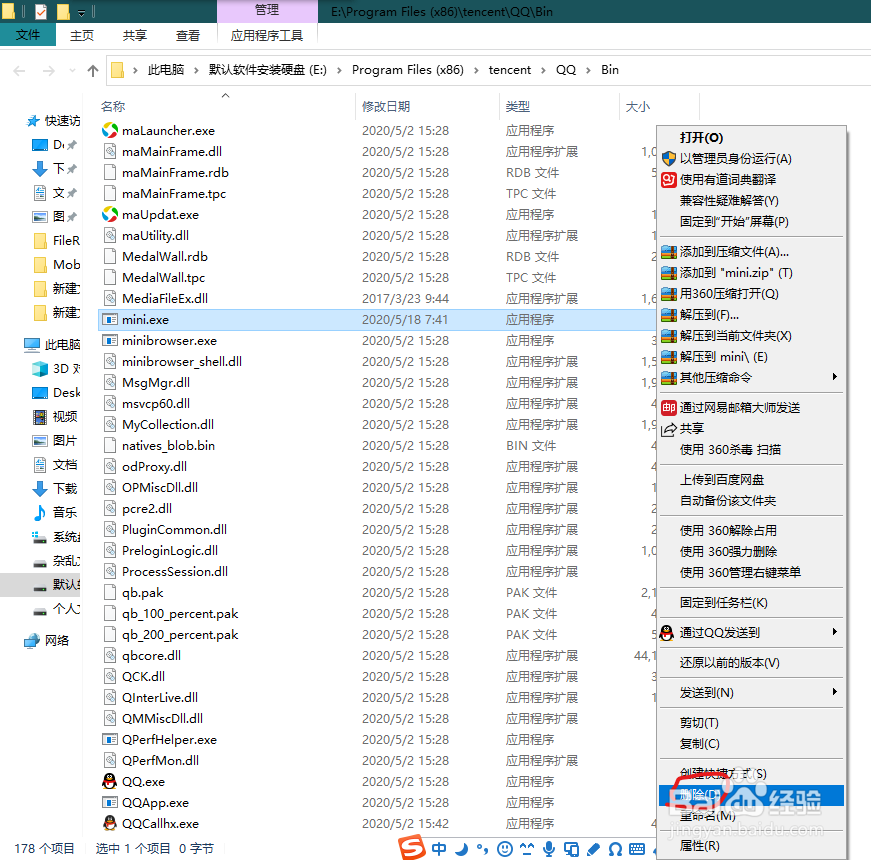
Task: Click the Sogou soft keyboard icon
Action: click(637, 848)
